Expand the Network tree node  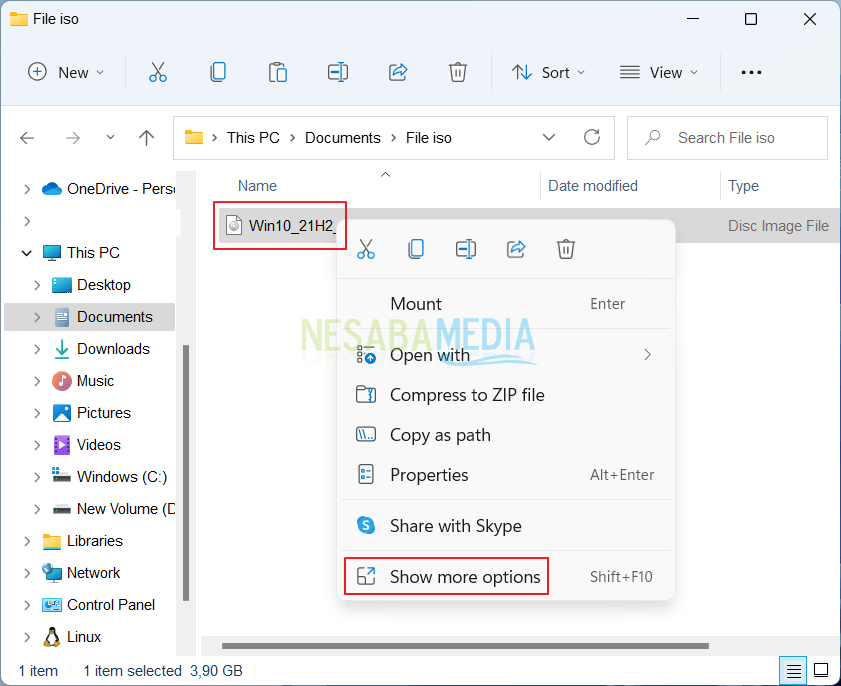pos(27,573)
